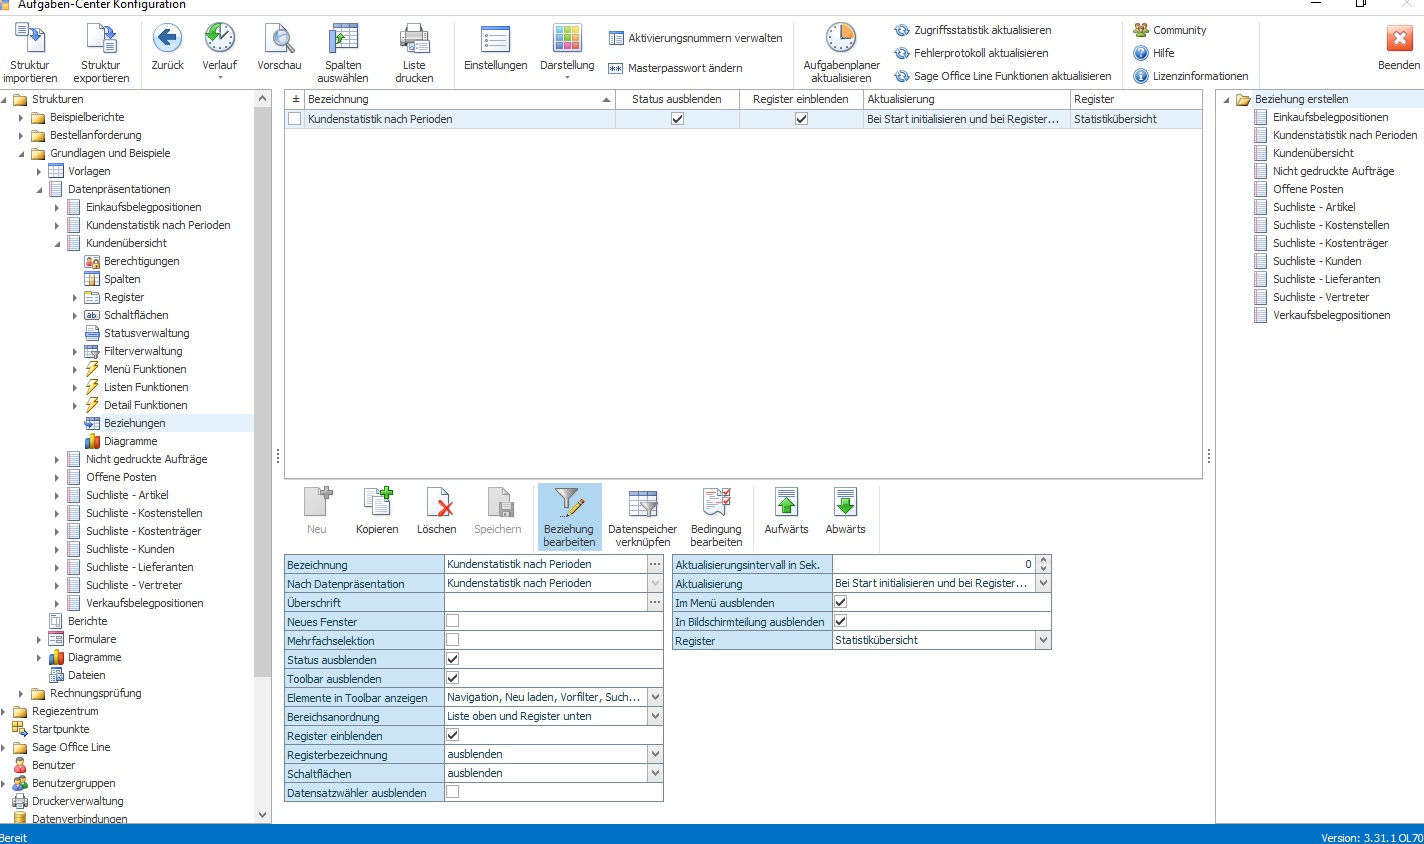Viewport: 1424px width, 844px height.
Task: Click Datenspeicher verknüpfen icon
Action: coord(642,502)
